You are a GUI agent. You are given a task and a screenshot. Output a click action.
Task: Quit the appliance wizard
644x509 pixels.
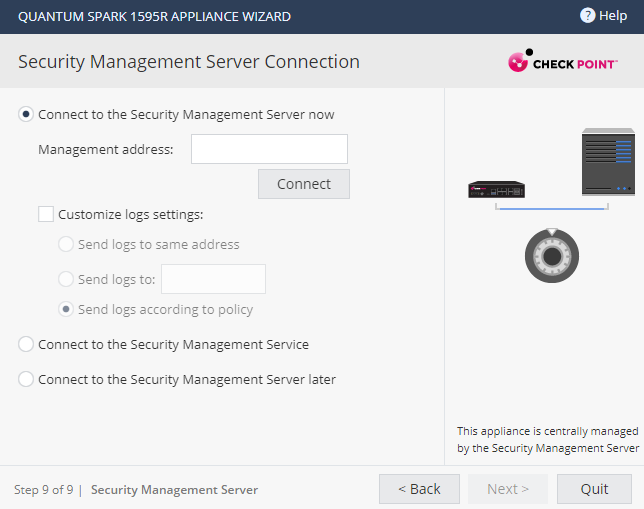coord(594,489)
